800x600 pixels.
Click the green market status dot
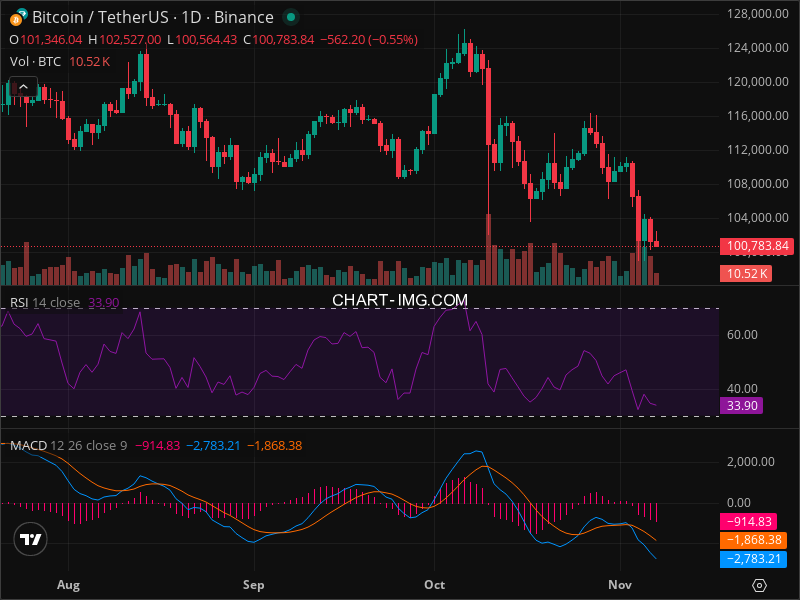[x=290, y=17]
